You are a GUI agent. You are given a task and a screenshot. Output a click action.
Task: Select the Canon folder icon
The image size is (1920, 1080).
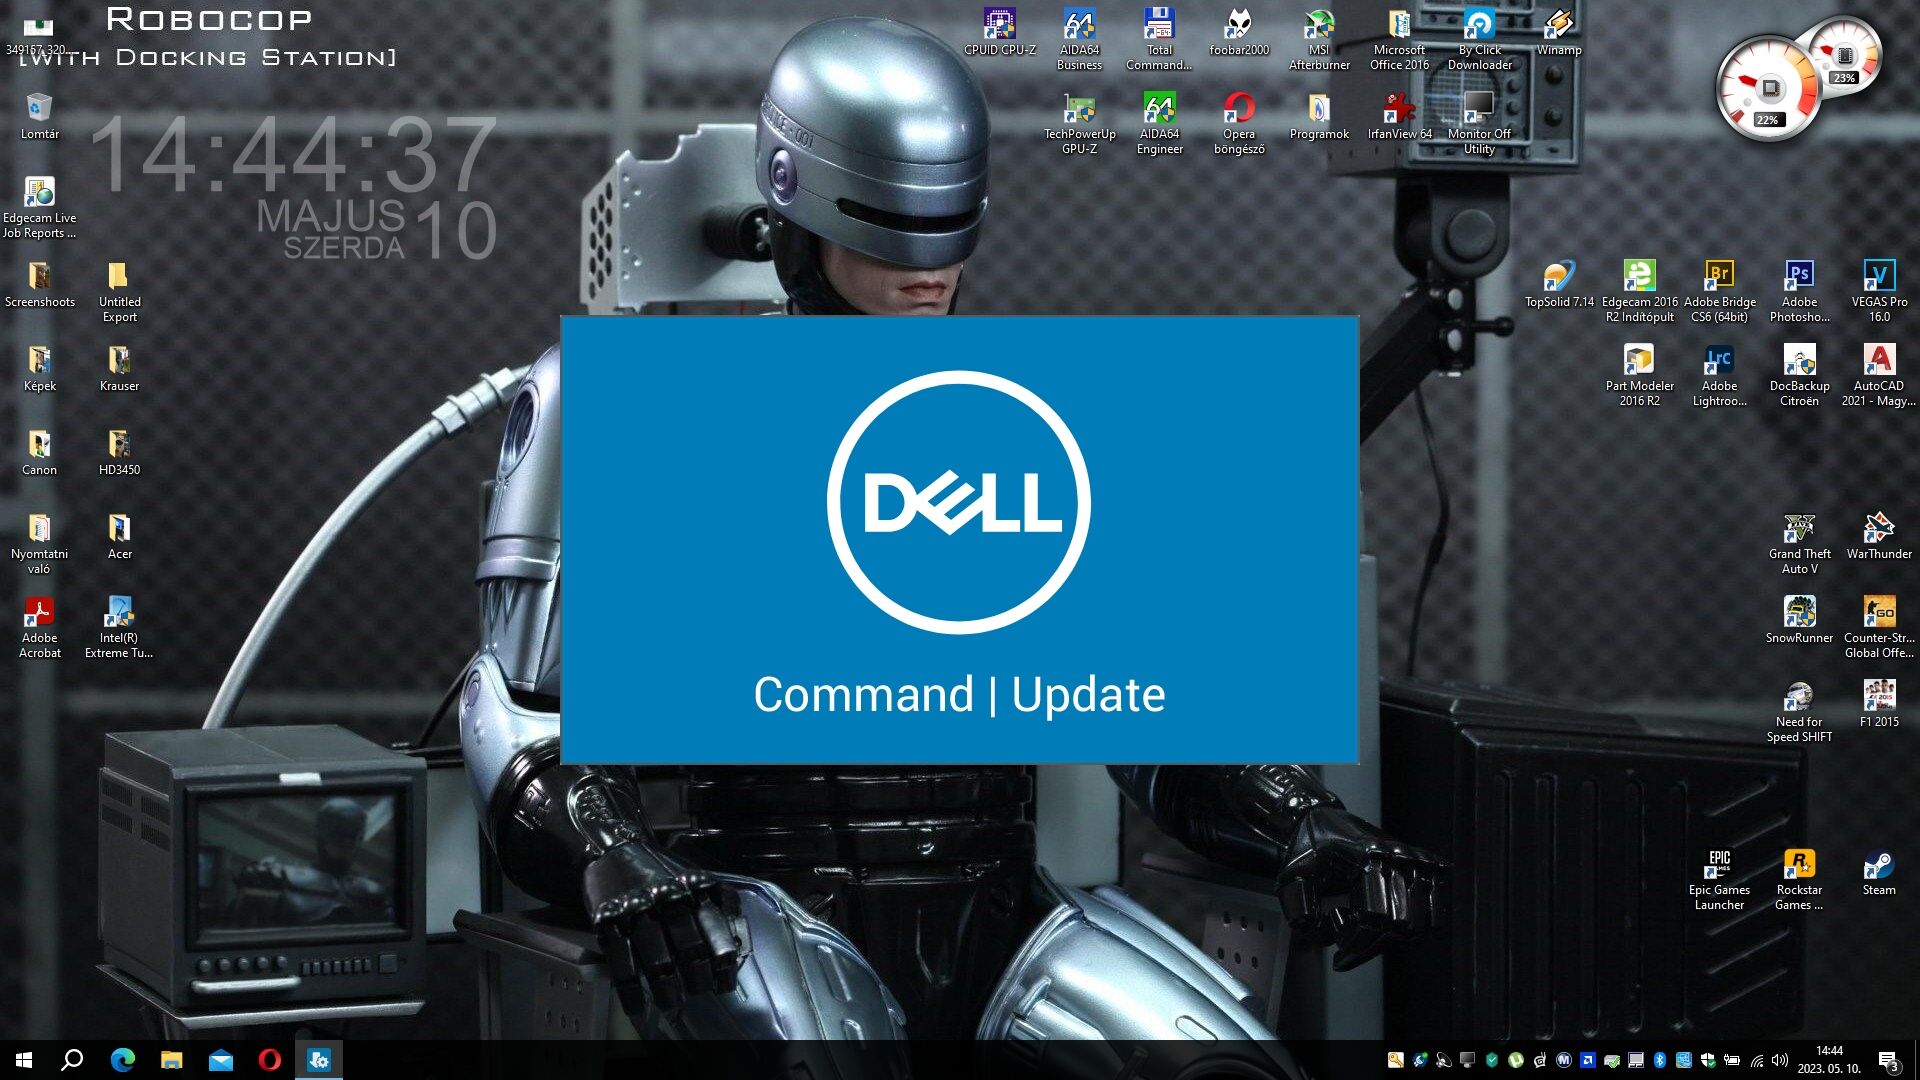39,452
